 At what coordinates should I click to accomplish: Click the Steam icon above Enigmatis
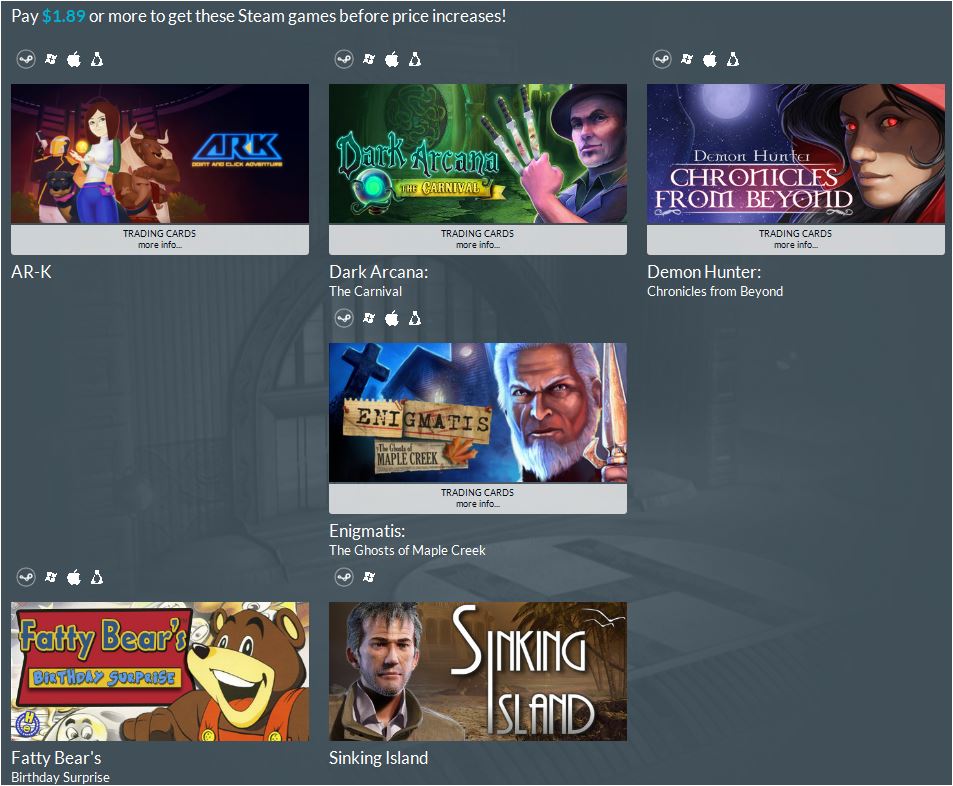click(x=344, y=319)
